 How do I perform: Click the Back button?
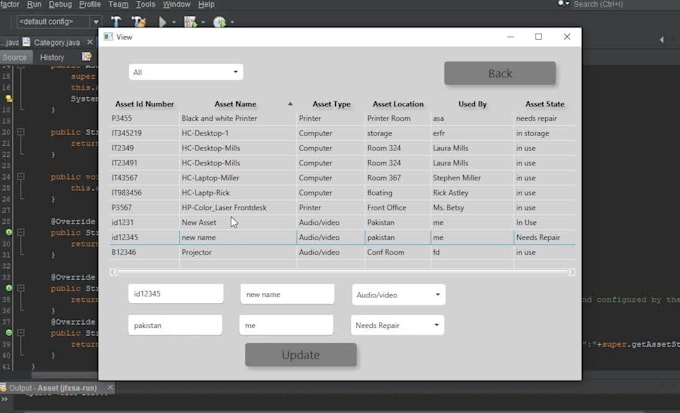(x=499, y=73)
